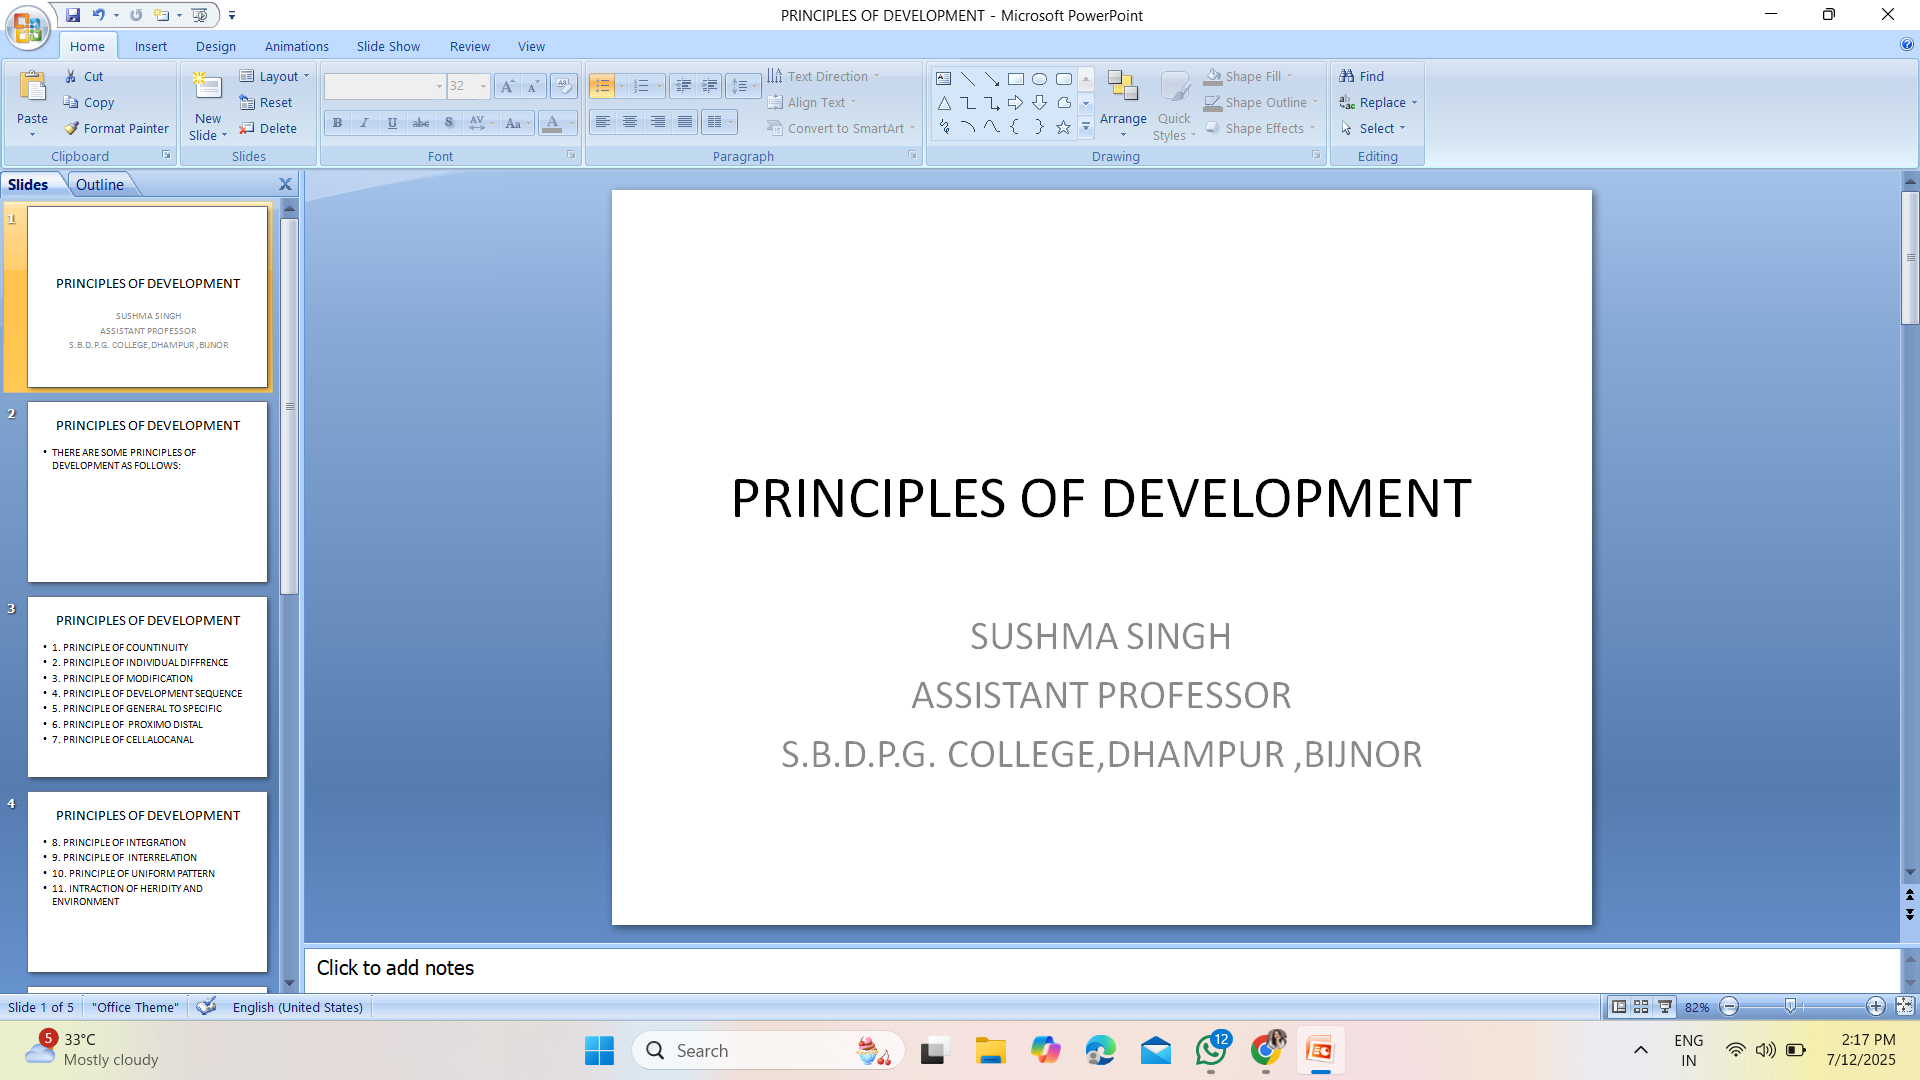The image size is (1920, 1080).
Task: Insert a New Slide
Action: (x=208, y=106)
